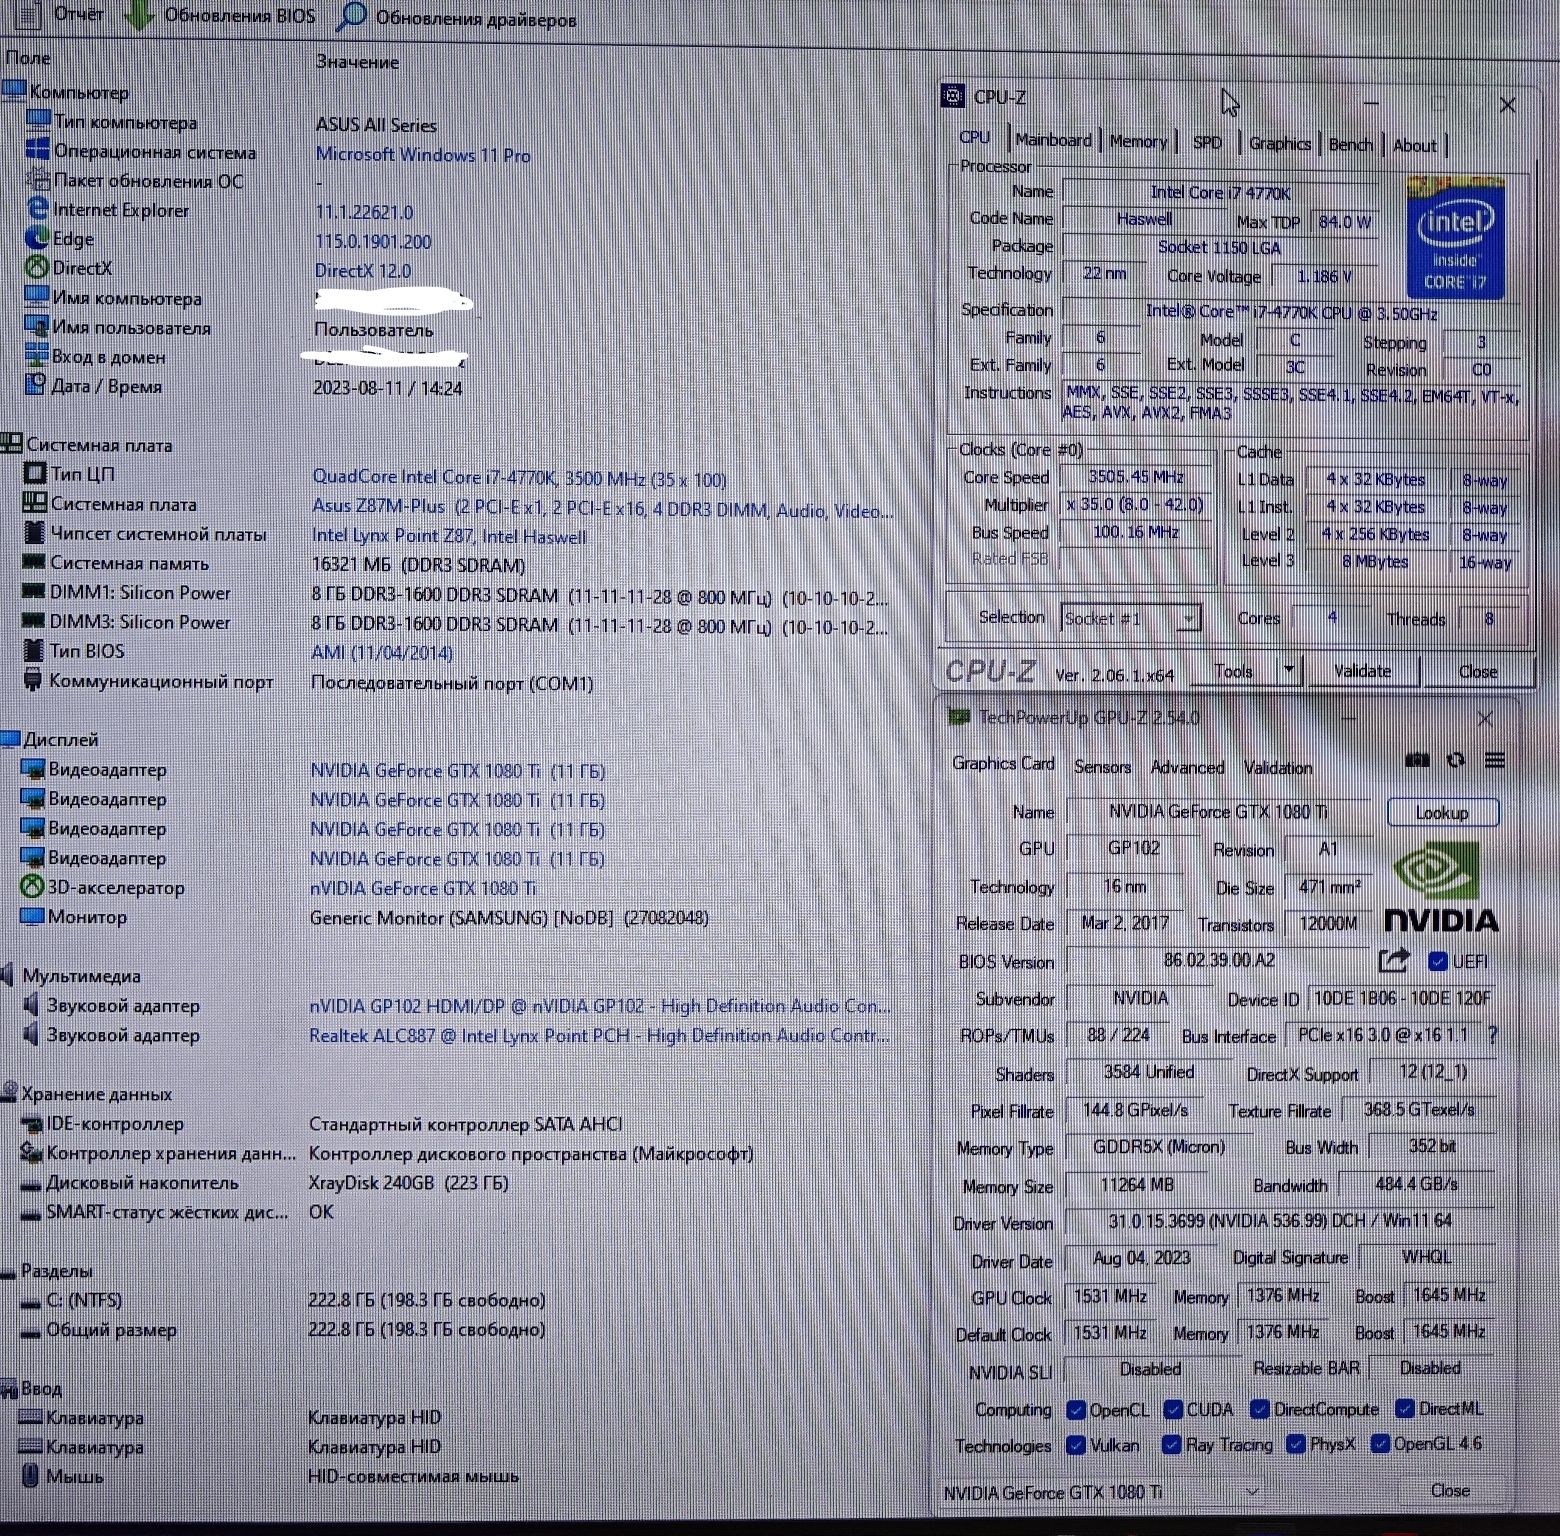Click the Мышь mouse icon

point(30,1475)
